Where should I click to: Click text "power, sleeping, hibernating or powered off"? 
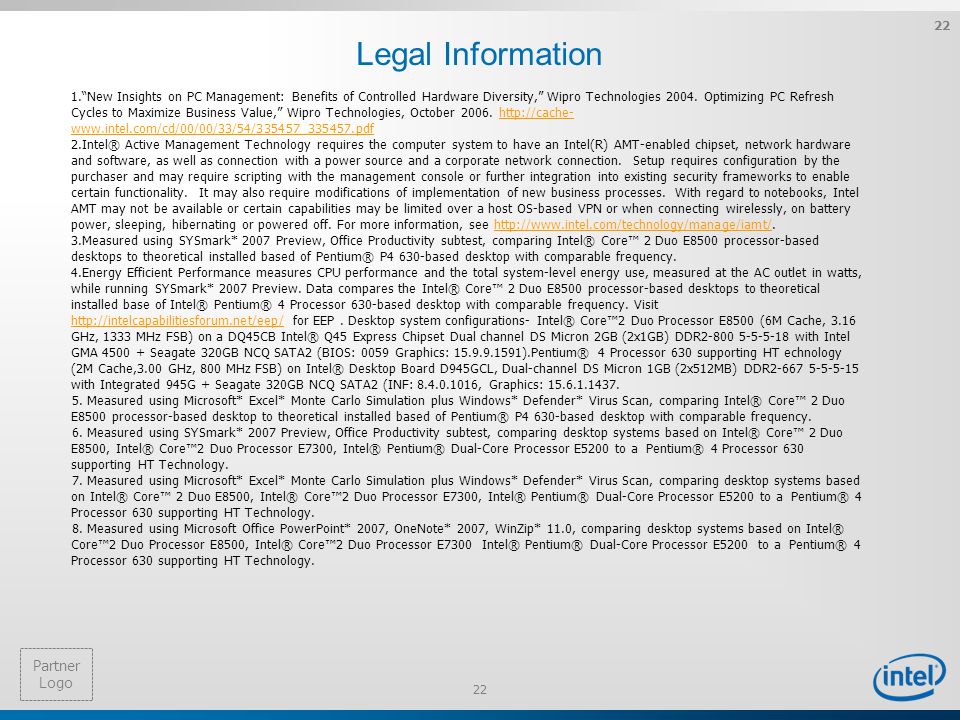click(x=201, y=225)
